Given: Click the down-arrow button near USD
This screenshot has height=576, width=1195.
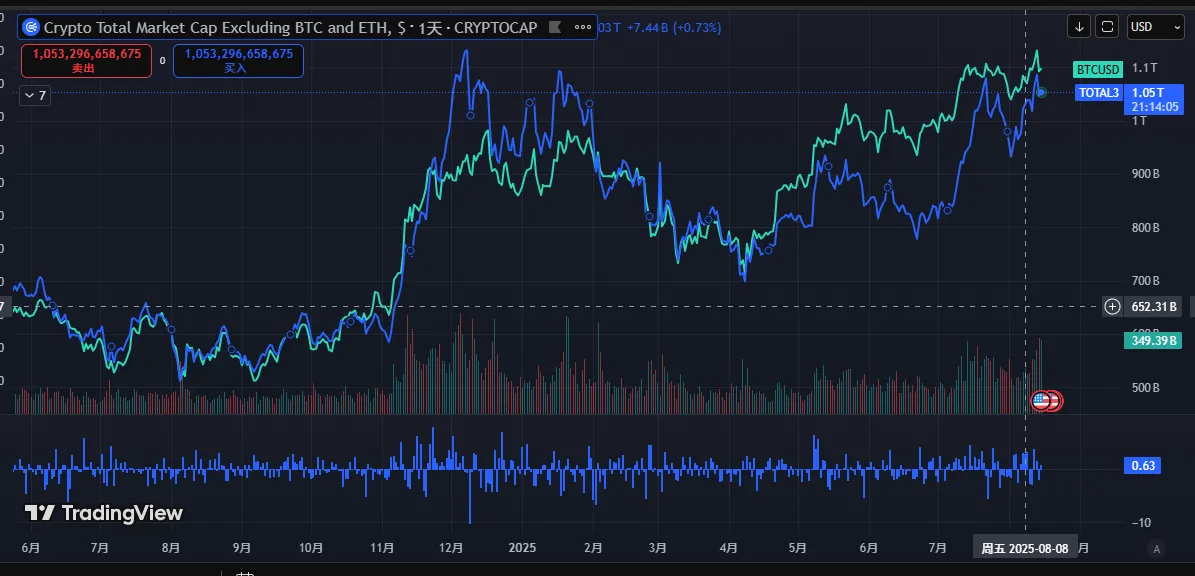Looking at the screenshot, I should [x=1079, y=27].
